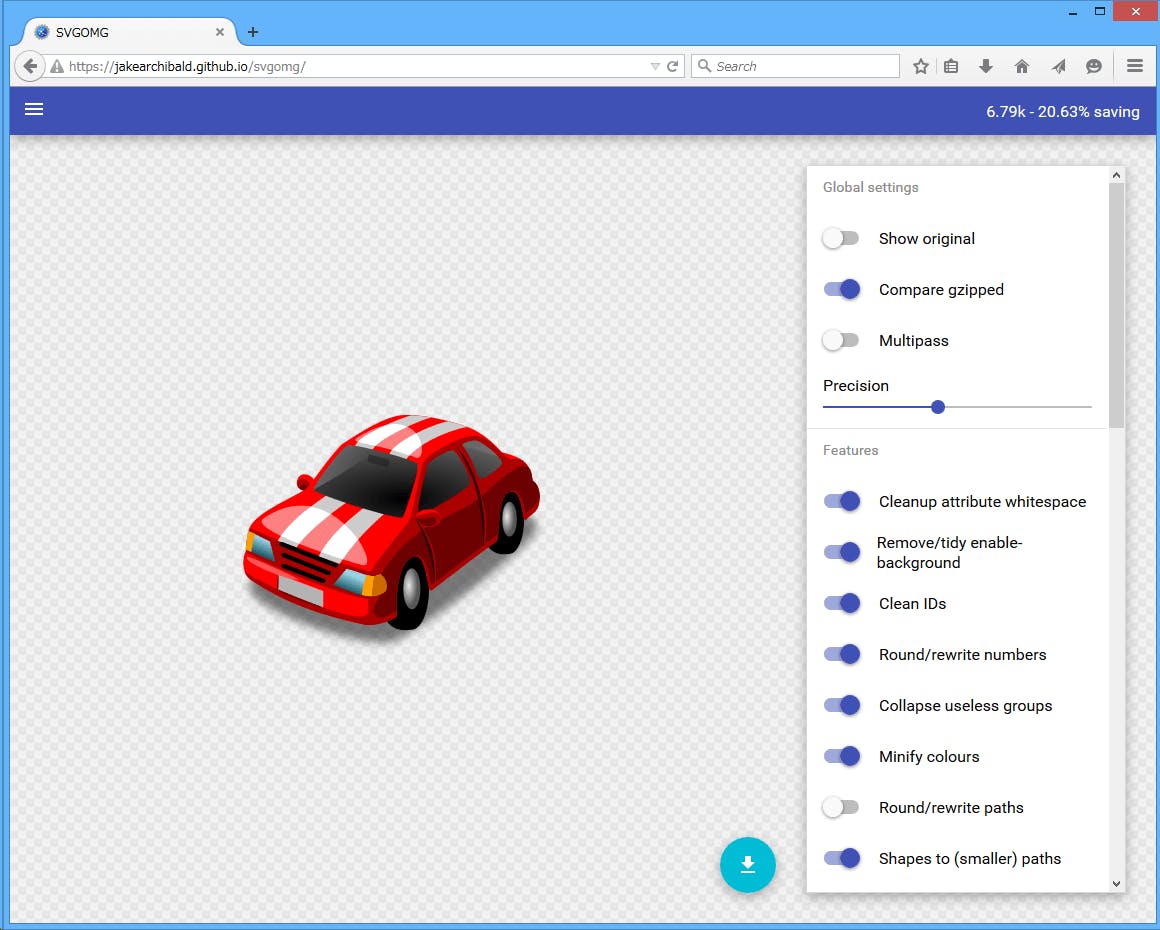Image resolution: width=1160 pixels, height=930 pixels.
Task: Enable the Show original toggle
Action: tap(840, 238)
